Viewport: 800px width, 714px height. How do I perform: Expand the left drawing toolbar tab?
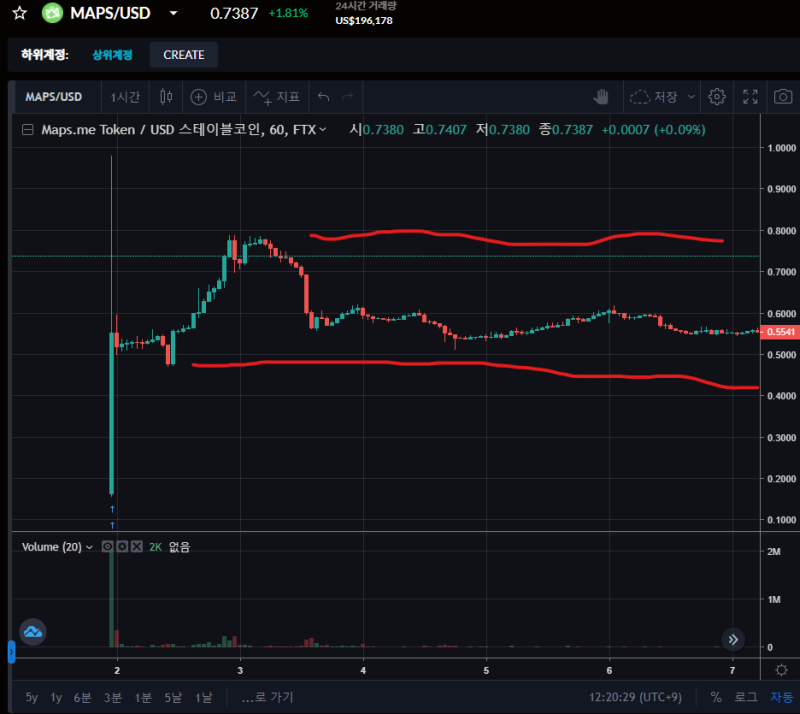coord(11,652)
